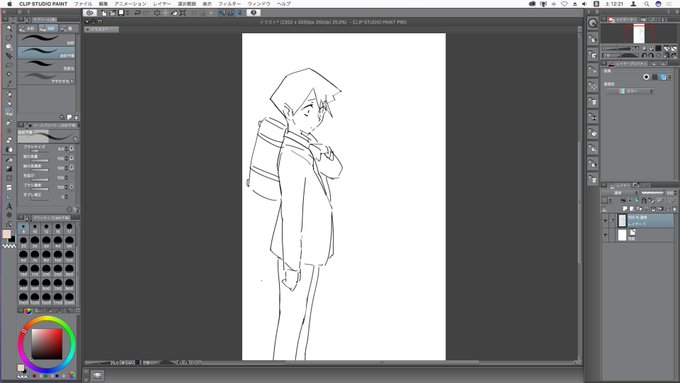Open the help question mark icon
680x383 pixels.
tap(254, 13)
